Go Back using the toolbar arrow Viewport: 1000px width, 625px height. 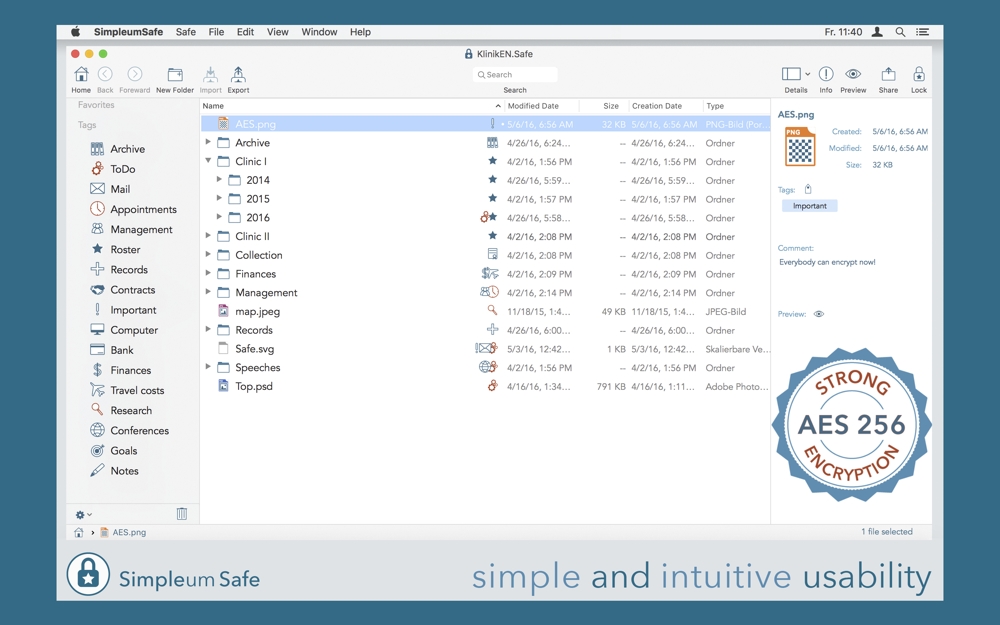pos(105,75)
